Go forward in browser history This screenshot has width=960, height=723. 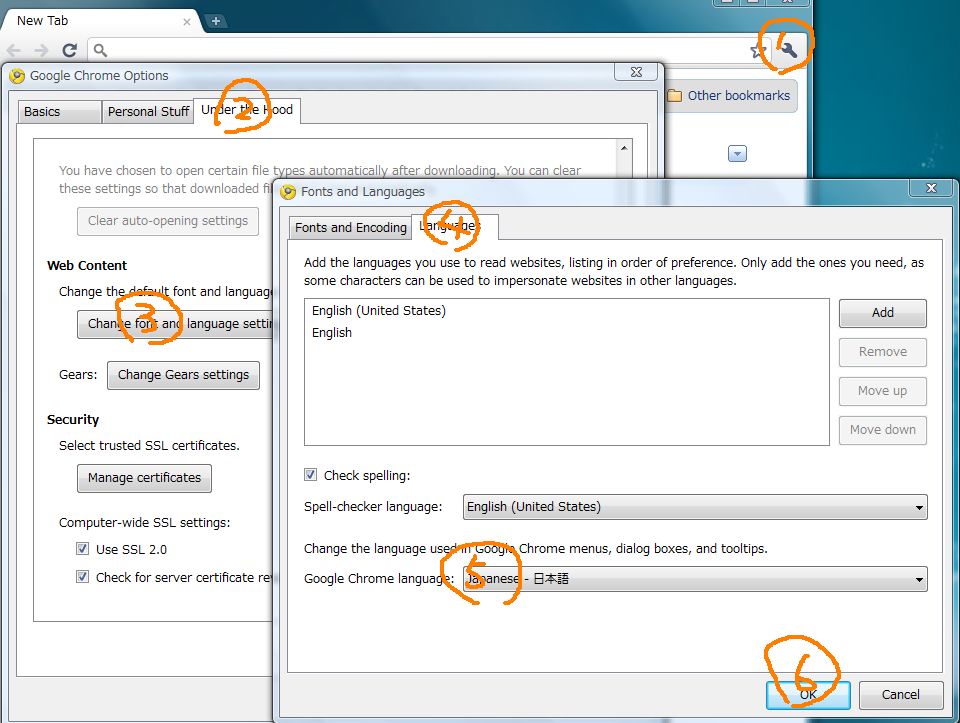click(41, 50)
